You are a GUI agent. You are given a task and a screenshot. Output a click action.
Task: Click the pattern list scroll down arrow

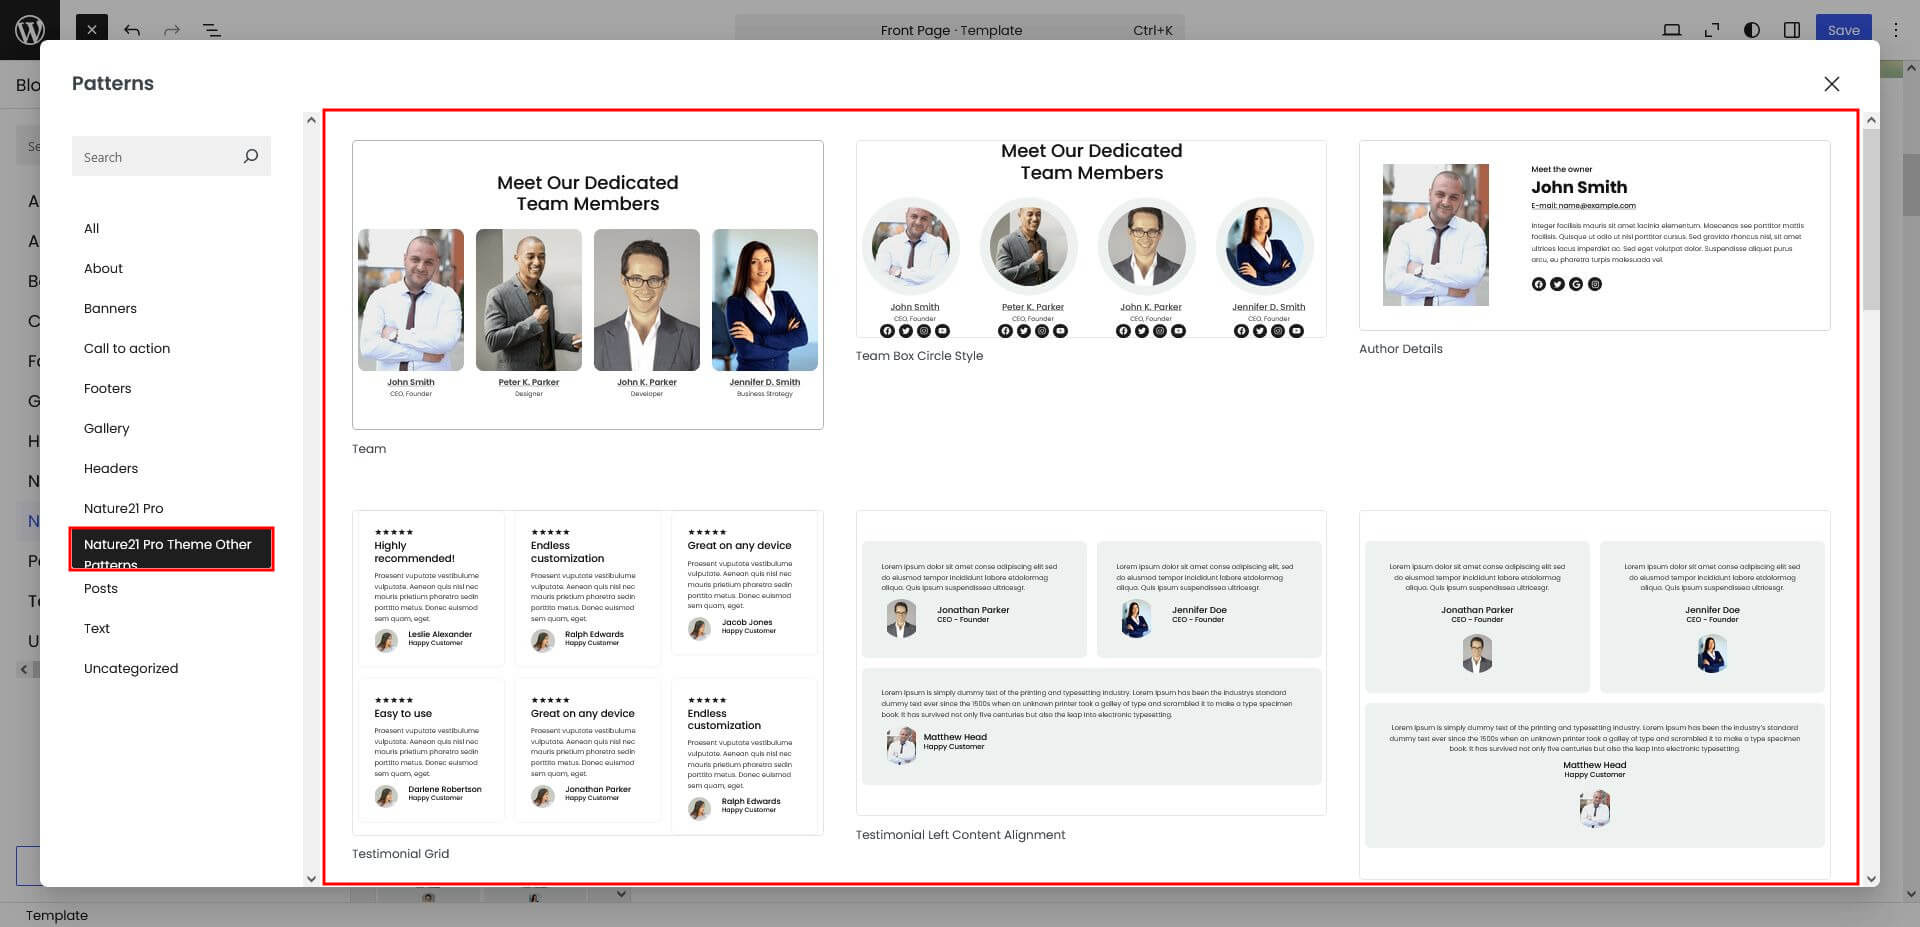click(x=1871, y=879)
